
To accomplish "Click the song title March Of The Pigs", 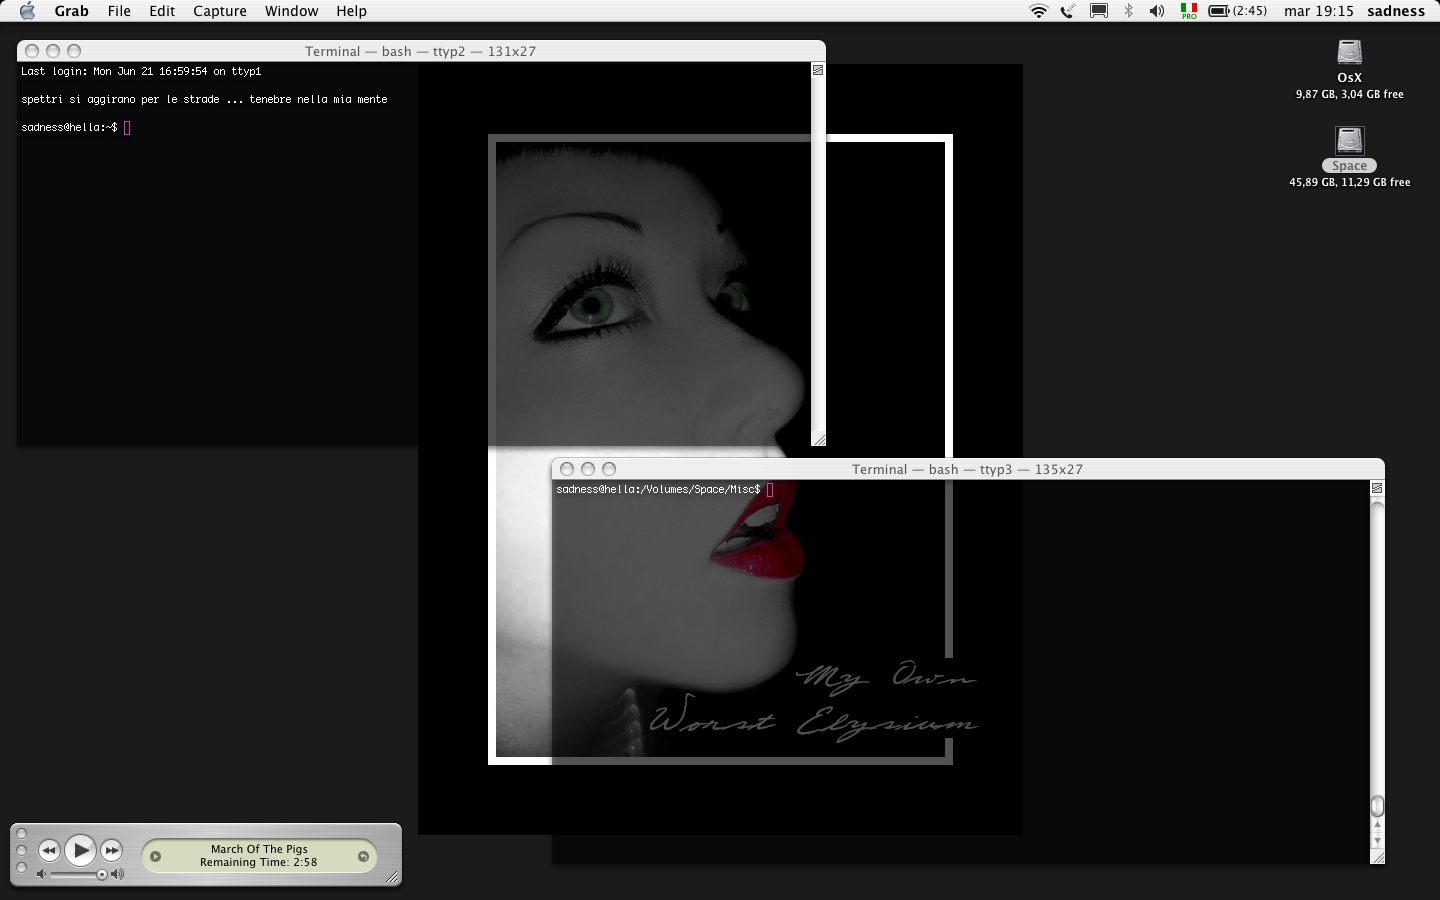I will pyautogui.click(x=259, y=849).
